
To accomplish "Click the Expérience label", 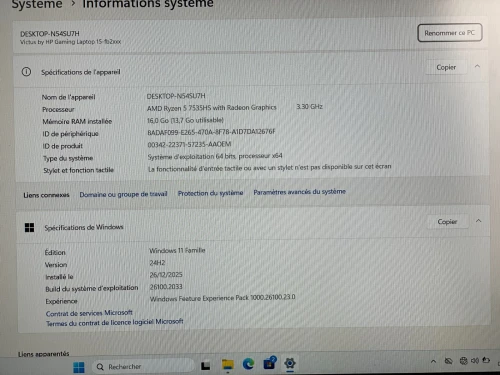I will click(x=61, y=301).
